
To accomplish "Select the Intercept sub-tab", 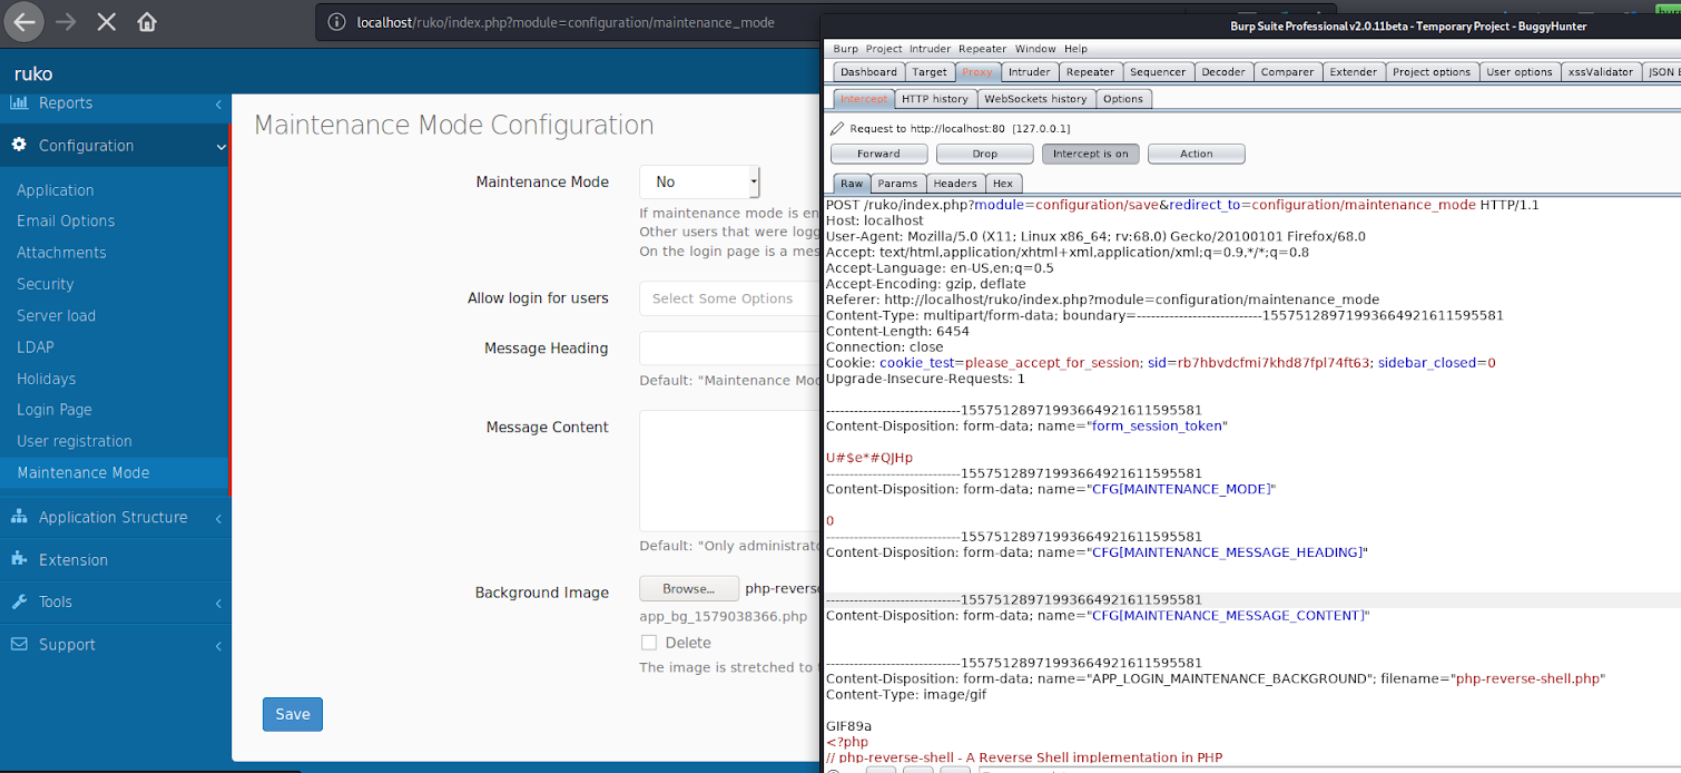I will (863, 99).
